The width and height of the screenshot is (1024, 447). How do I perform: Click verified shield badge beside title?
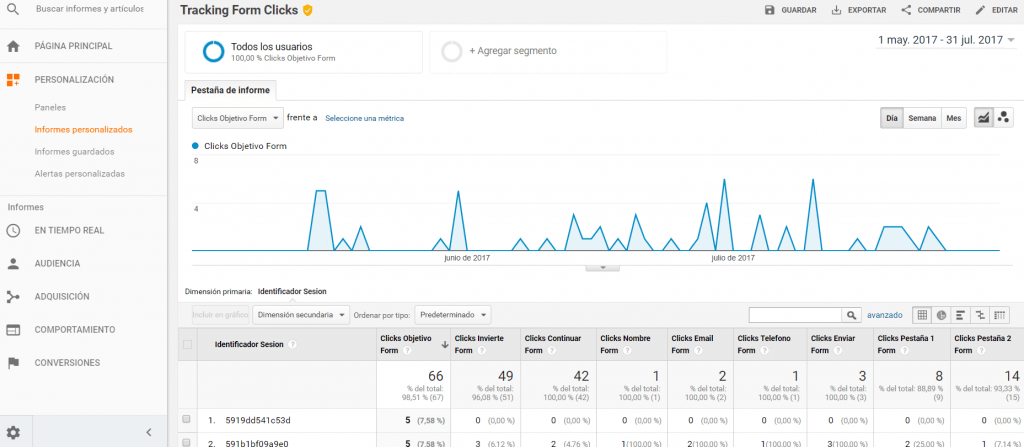[308, 10]
